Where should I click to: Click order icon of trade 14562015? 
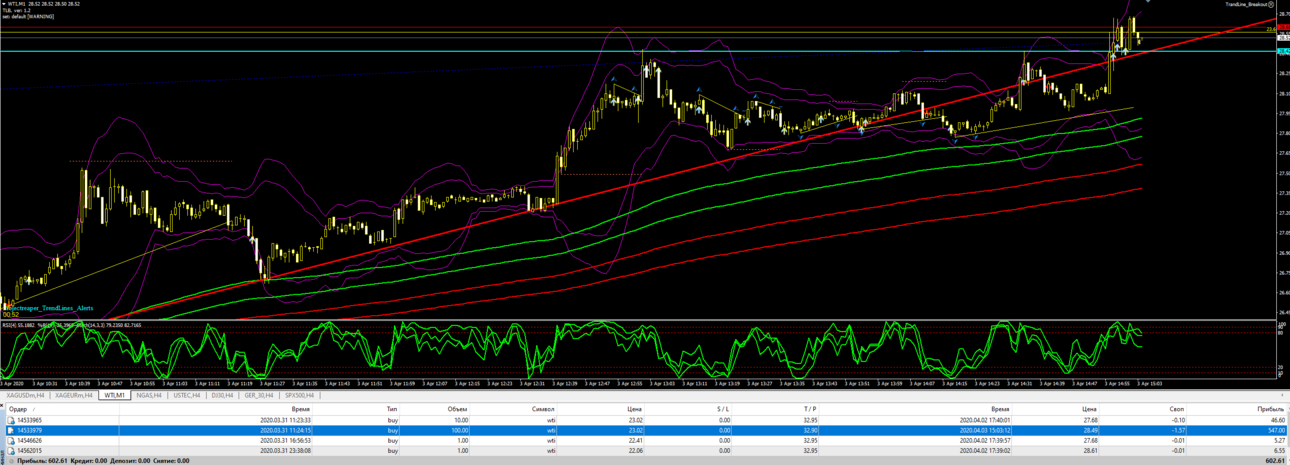click(x=11, y=451)
